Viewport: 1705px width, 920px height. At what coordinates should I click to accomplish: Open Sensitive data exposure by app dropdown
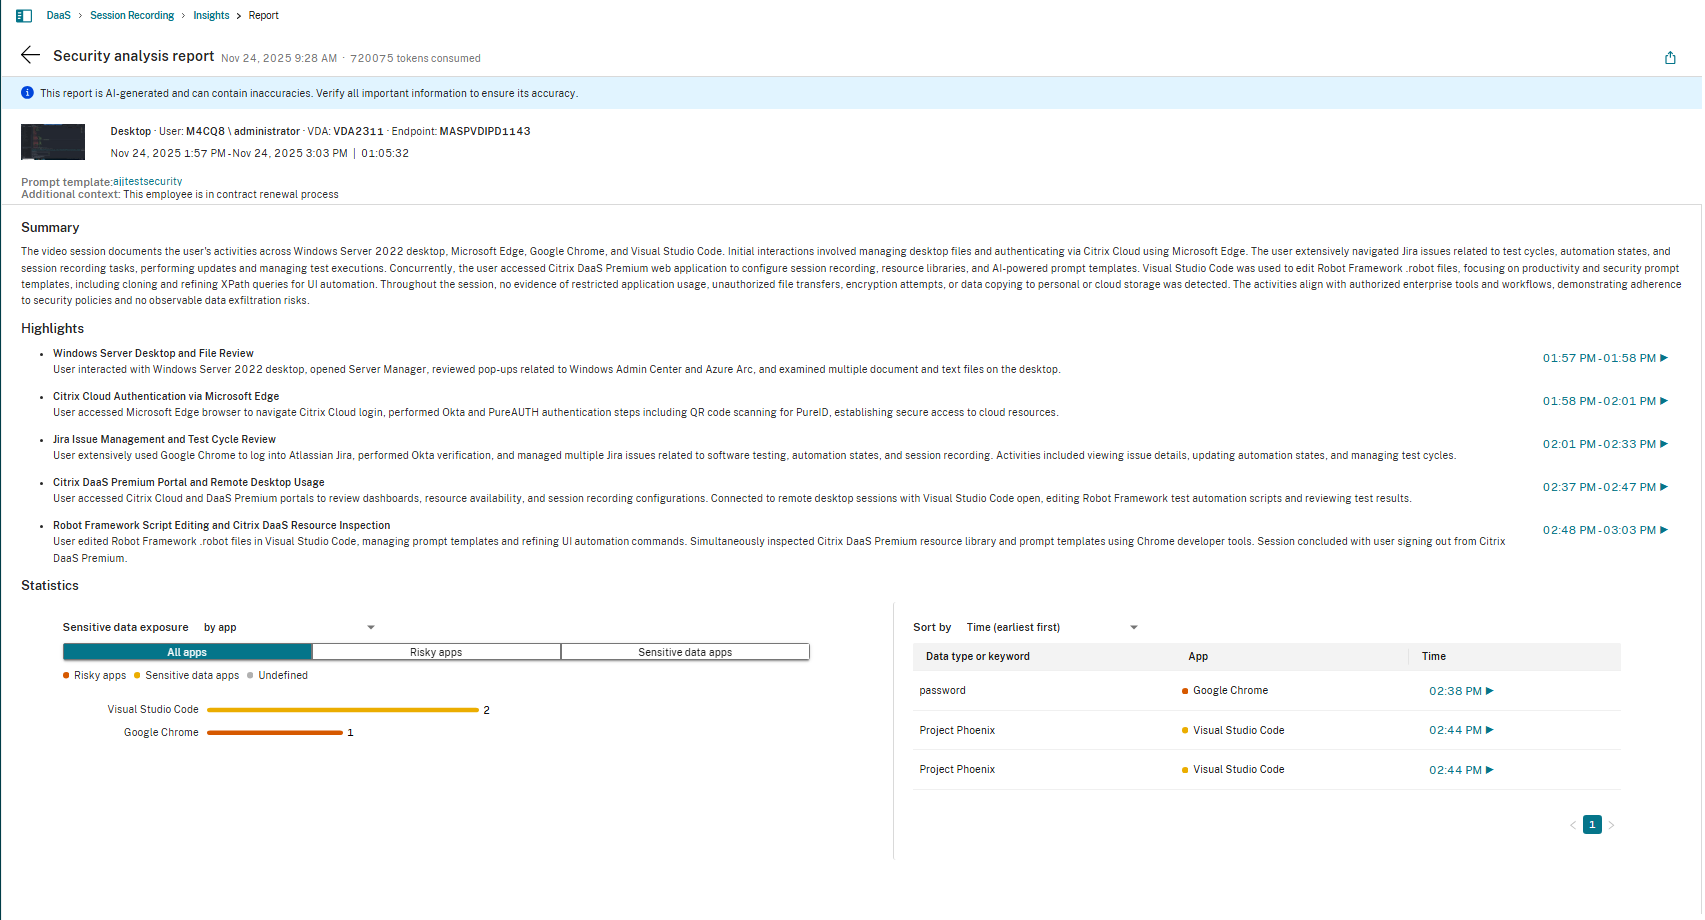[289, 627]
